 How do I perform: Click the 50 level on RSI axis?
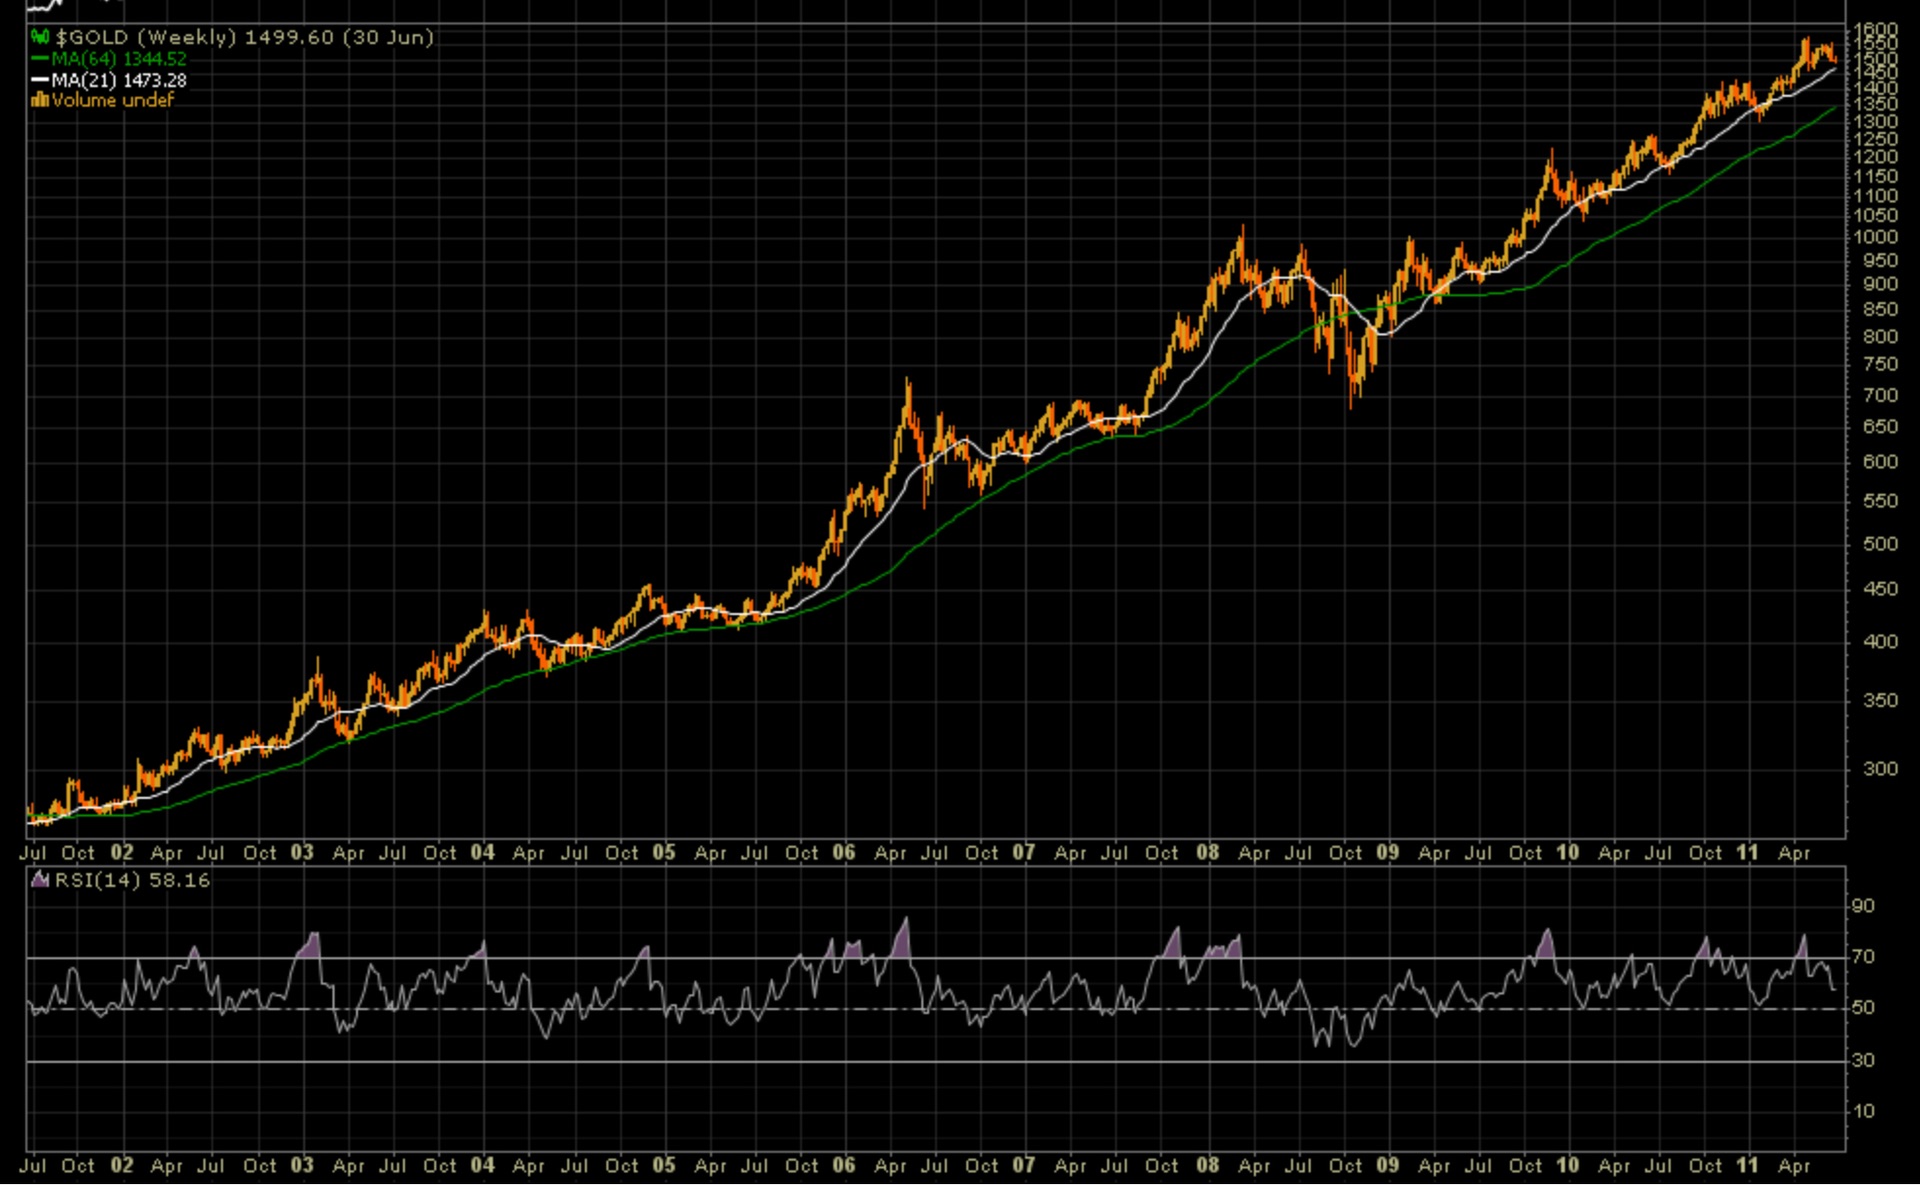pyautogui.click(x=1863, y=1010)
